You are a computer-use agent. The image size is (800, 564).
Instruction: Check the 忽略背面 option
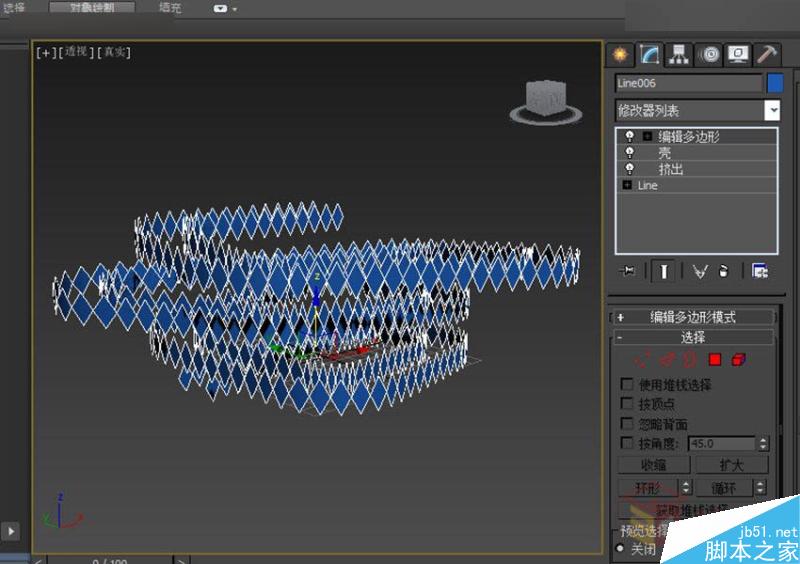pyautogui.click(x=627, y=424)
